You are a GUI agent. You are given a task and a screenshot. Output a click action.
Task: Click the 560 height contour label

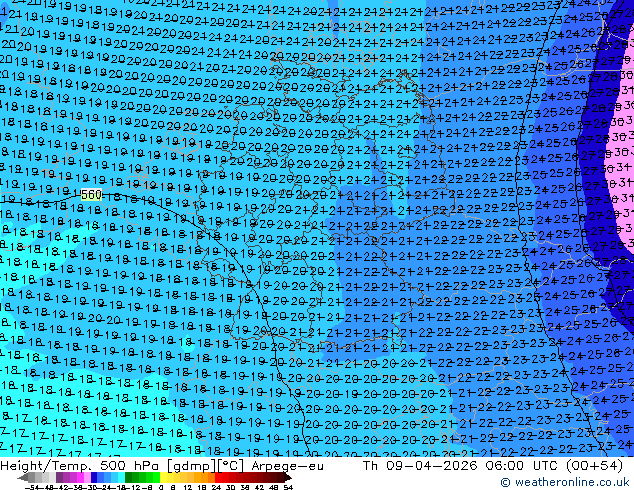click(91, 195)
